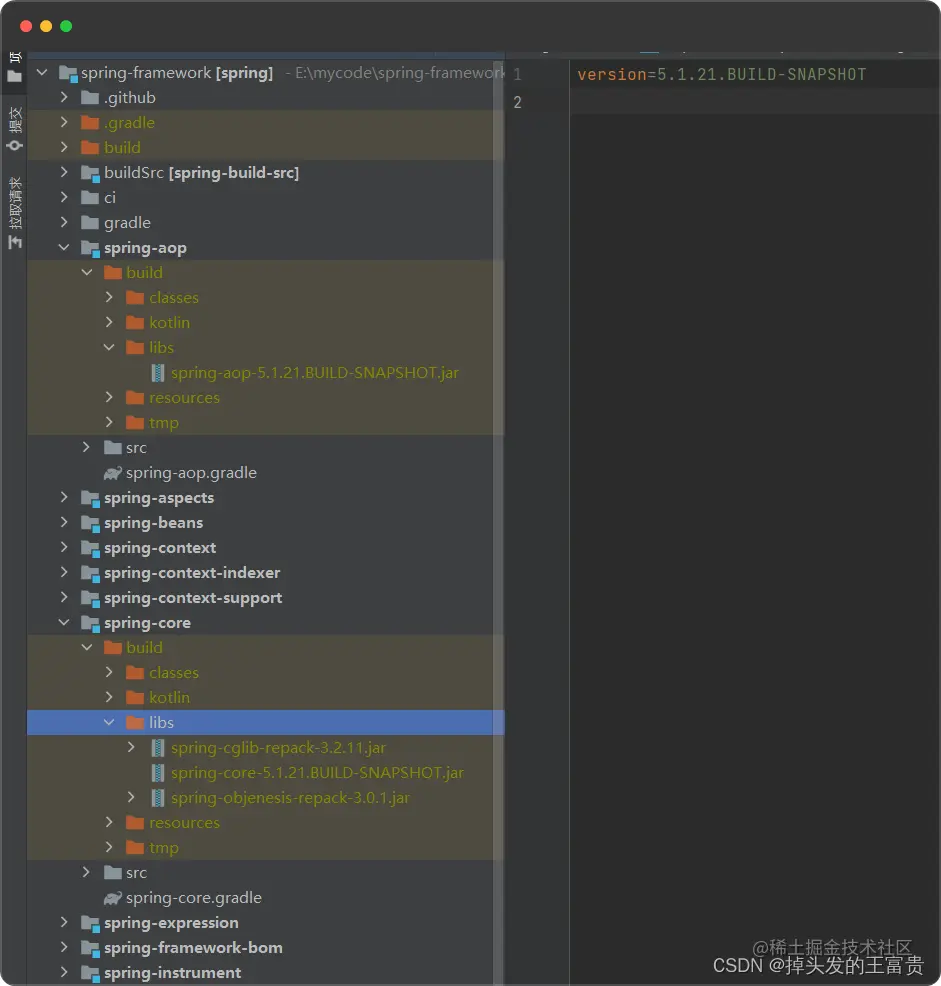Click the ci folder icon
941x986 pixels.
pos(90,197)
